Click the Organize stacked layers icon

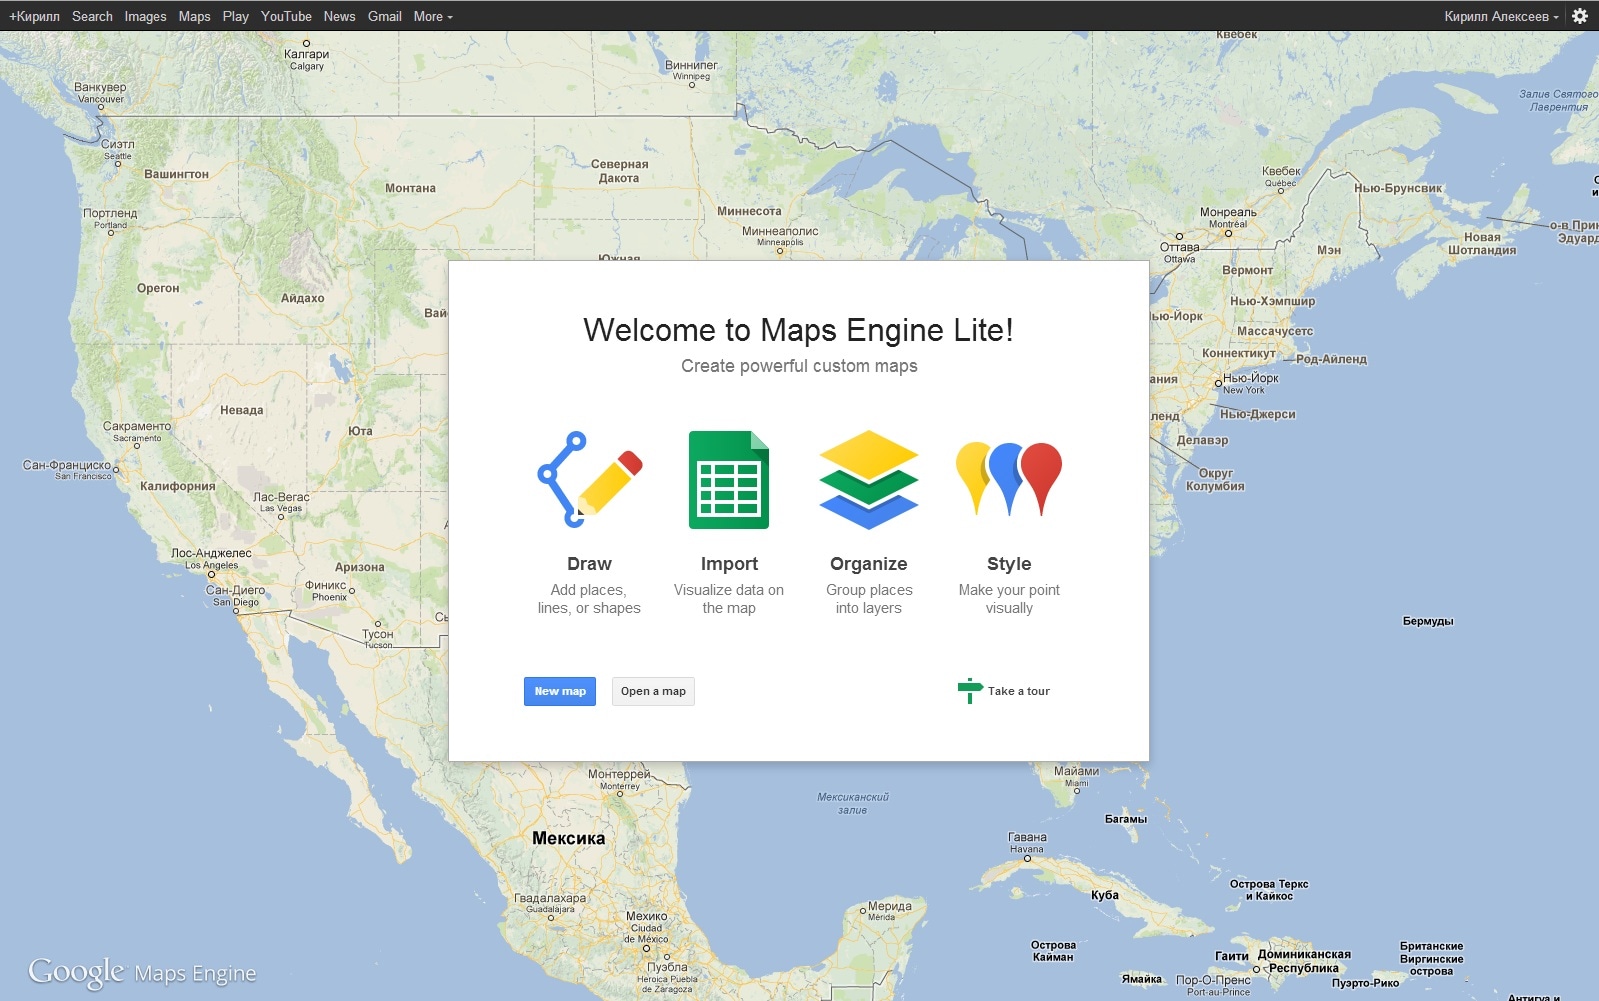(x=868, y=480)
